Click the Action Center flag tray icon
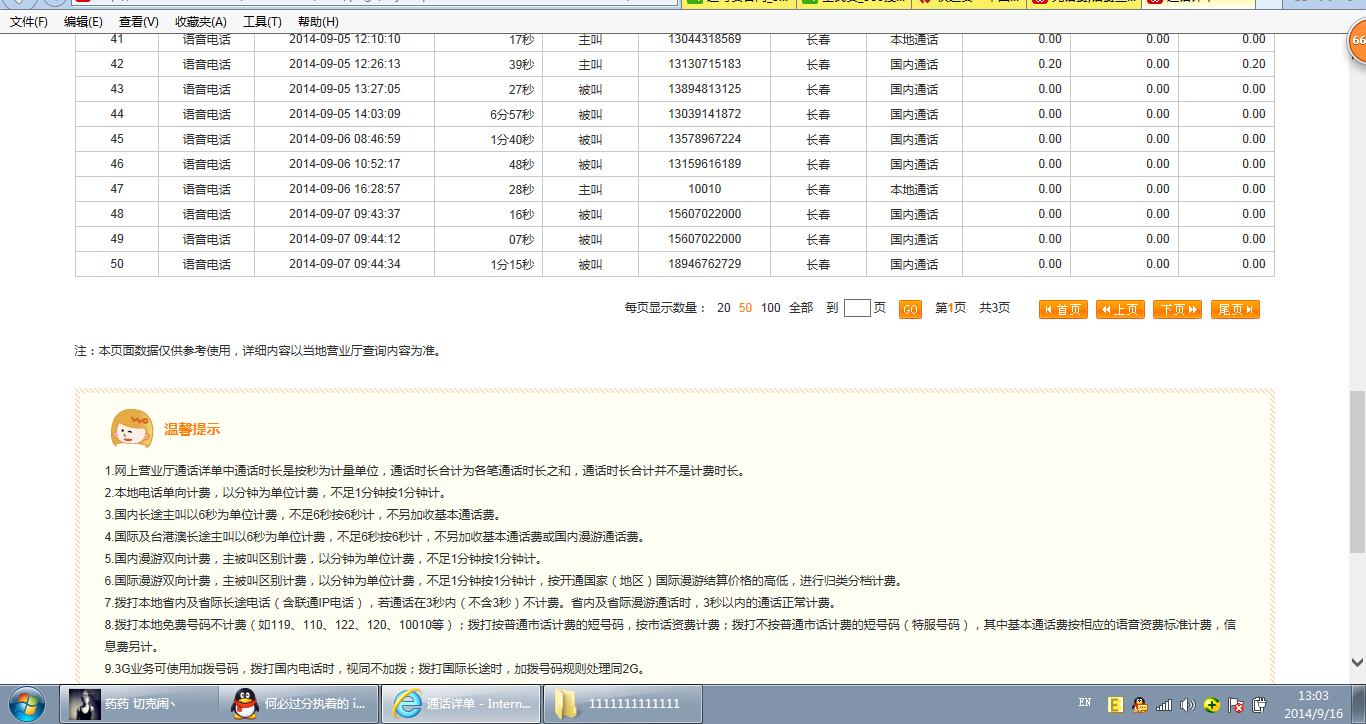 tap(1236, 704)
